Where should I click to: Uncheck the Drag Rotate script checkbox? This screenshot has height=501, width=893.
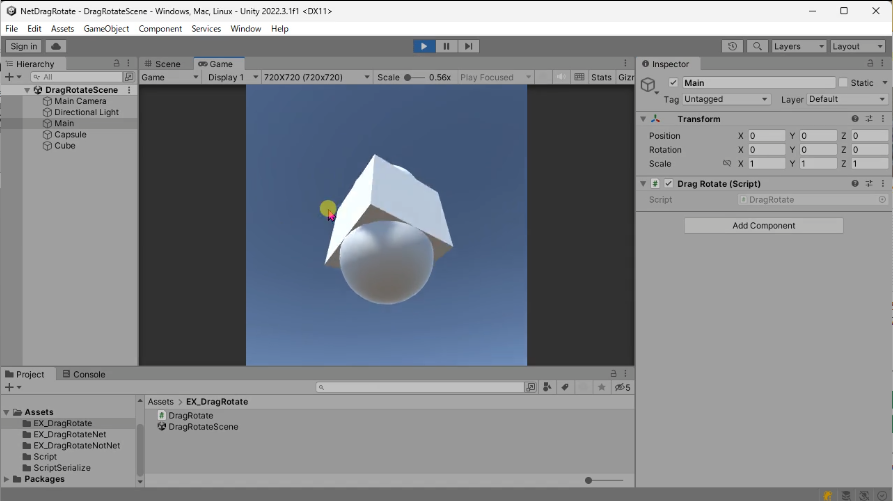(668, 184)
